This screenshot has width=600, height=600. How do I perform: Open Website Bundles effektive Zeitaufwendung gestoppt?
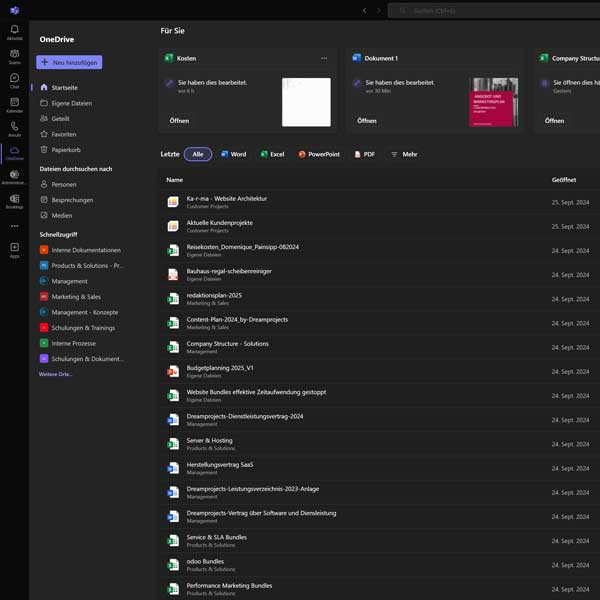(x=256, y=392)
